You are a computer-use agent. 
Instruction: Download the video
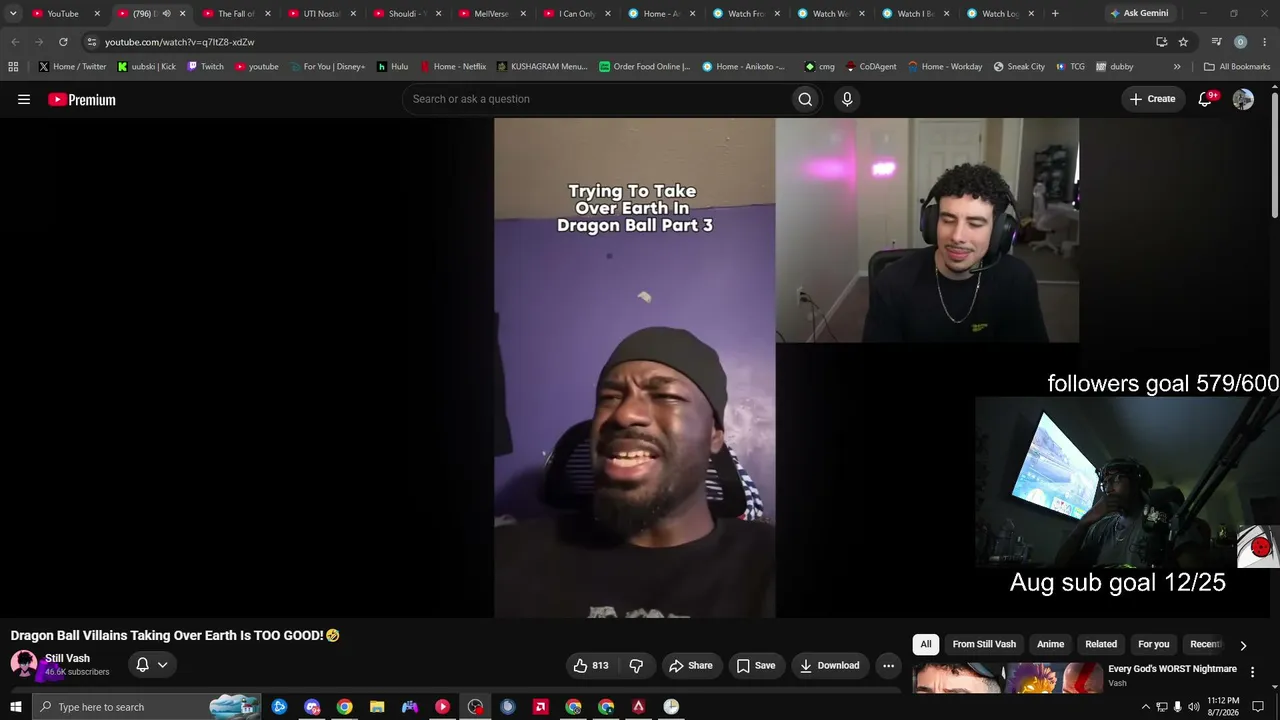click(829, 665)
